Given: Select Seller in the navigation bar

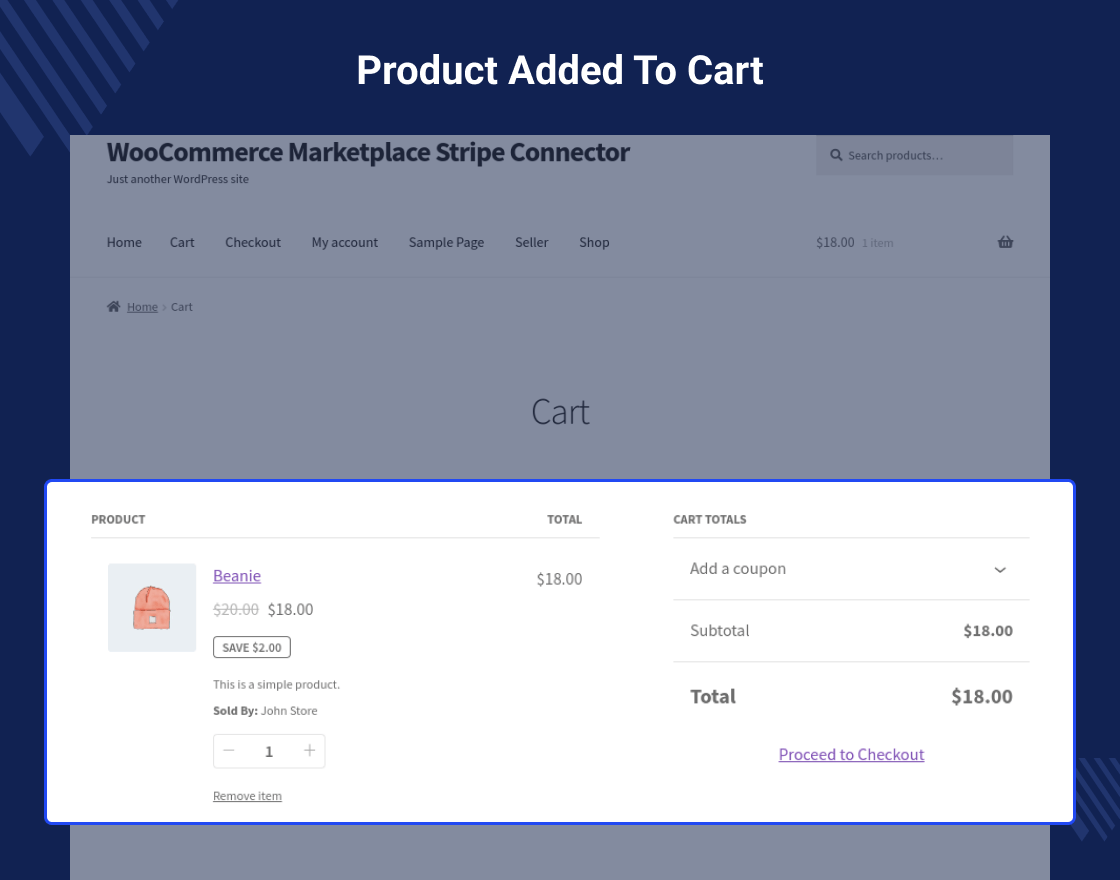Looking at the screenshot, I should tap(531, 242).
